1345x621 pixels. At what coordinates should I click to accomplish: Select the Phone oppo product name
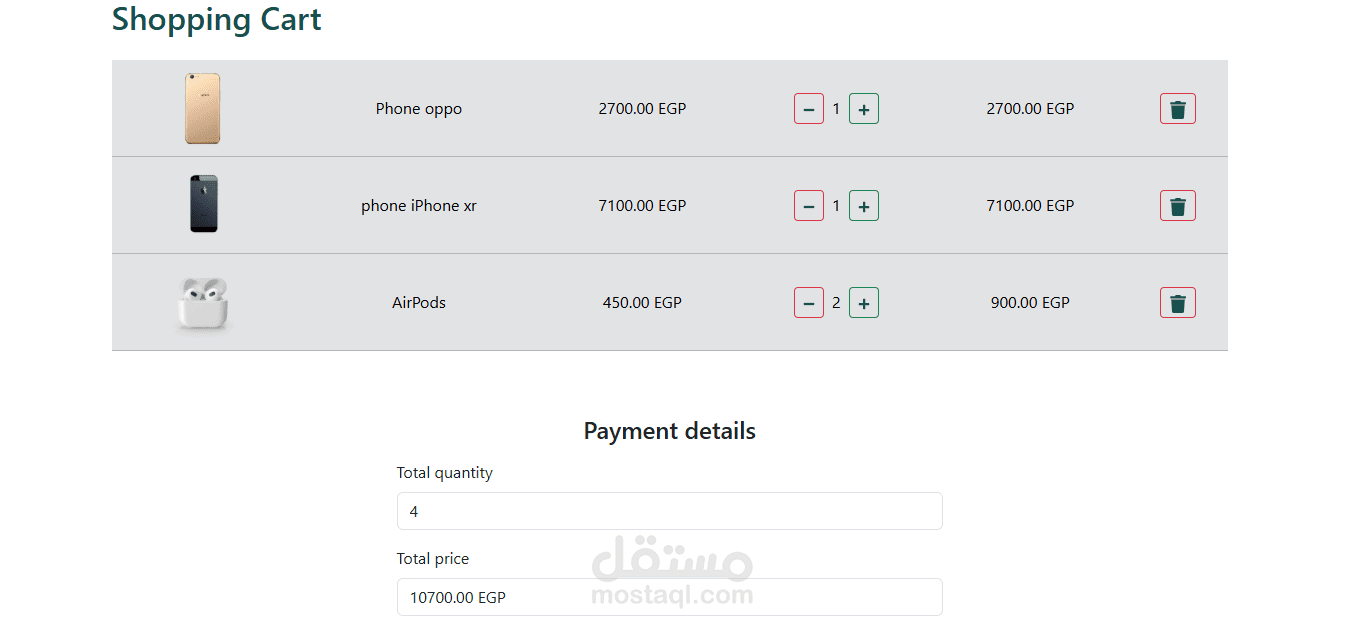click(x=419, y=109)
